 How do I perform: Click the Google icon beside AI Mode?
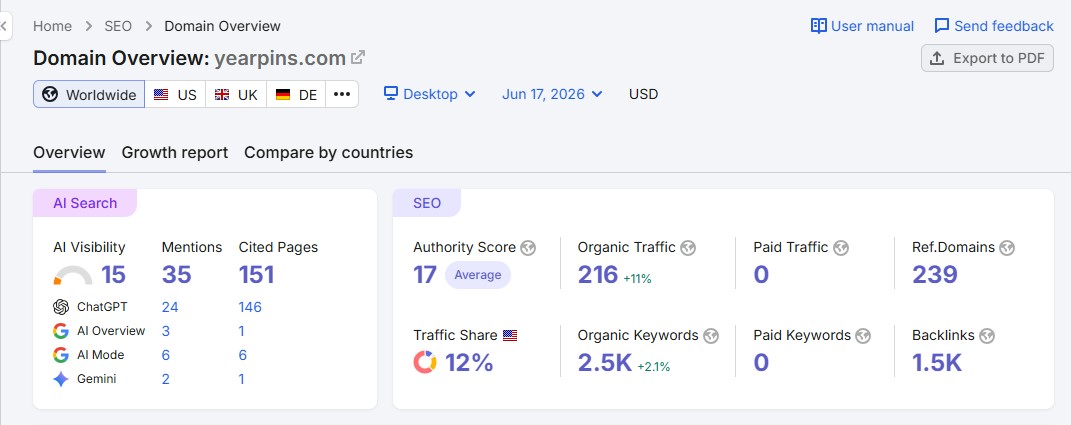tap(61, 355)
